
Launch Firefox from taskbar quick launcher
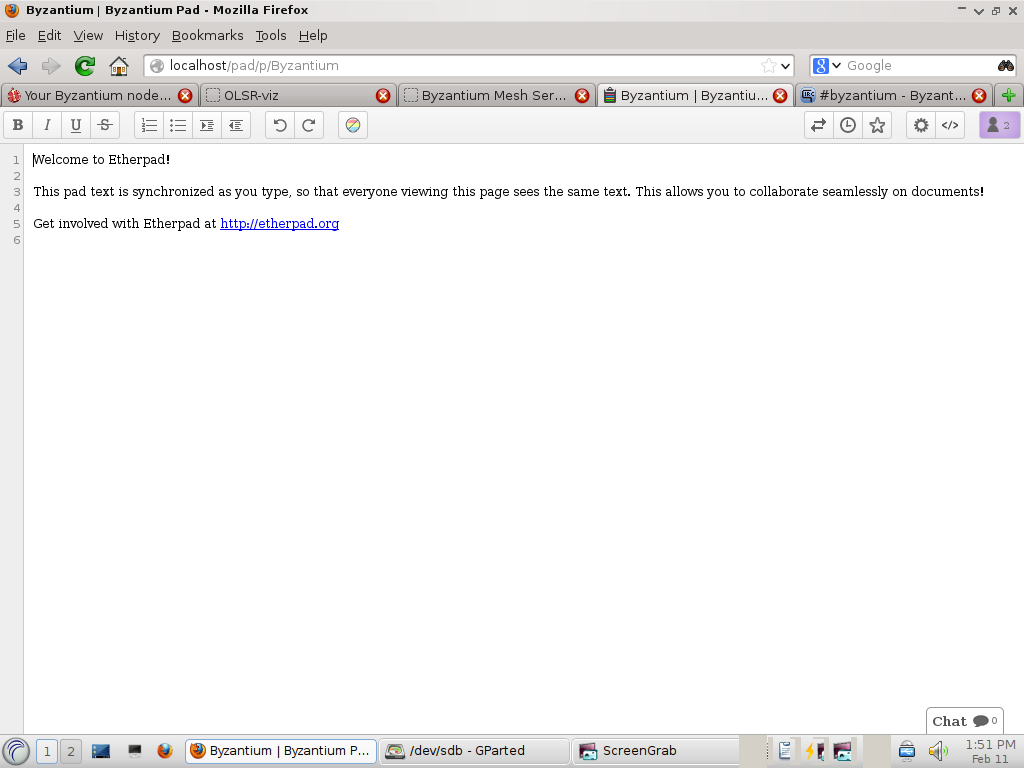coord(165,751)
